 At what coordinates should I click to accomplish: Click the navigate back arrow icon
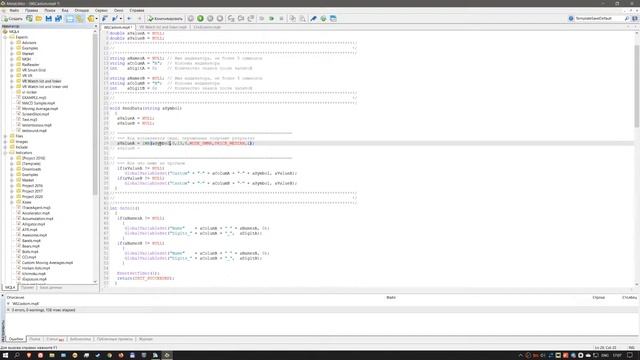click(x=129, y=19)
